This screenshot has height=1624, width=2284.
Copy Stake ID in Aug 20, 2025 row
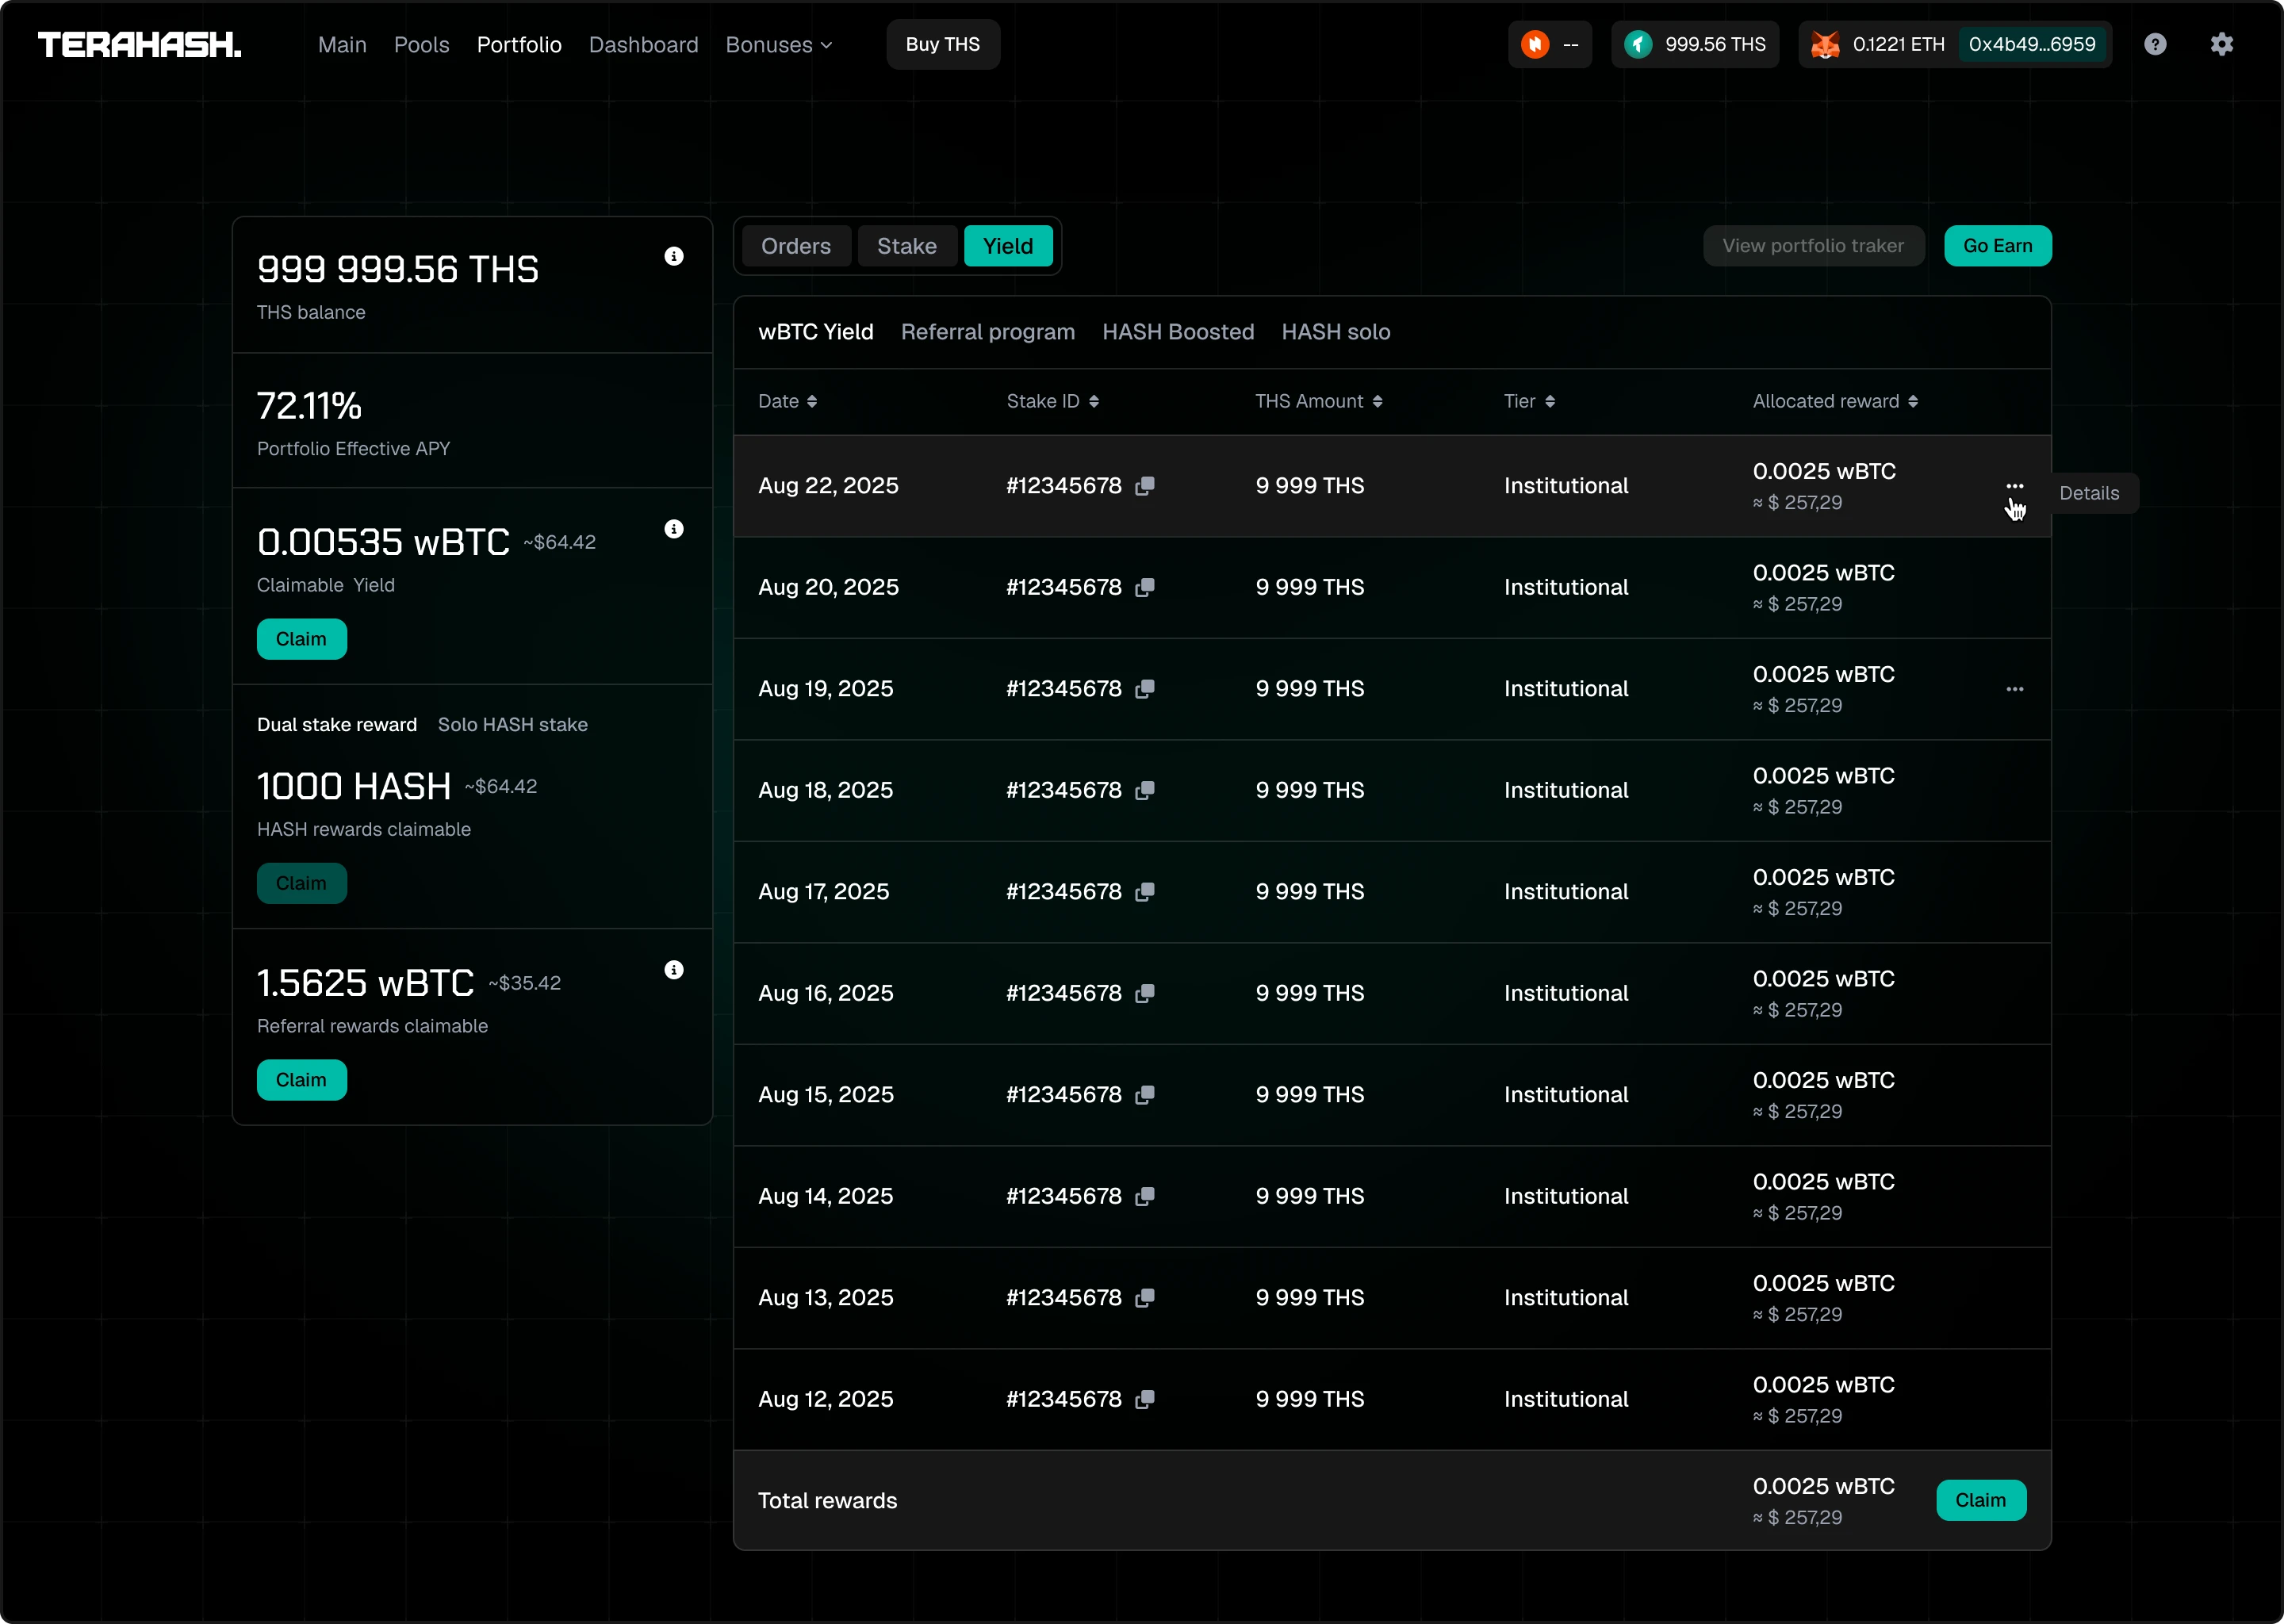[1145, 588]
